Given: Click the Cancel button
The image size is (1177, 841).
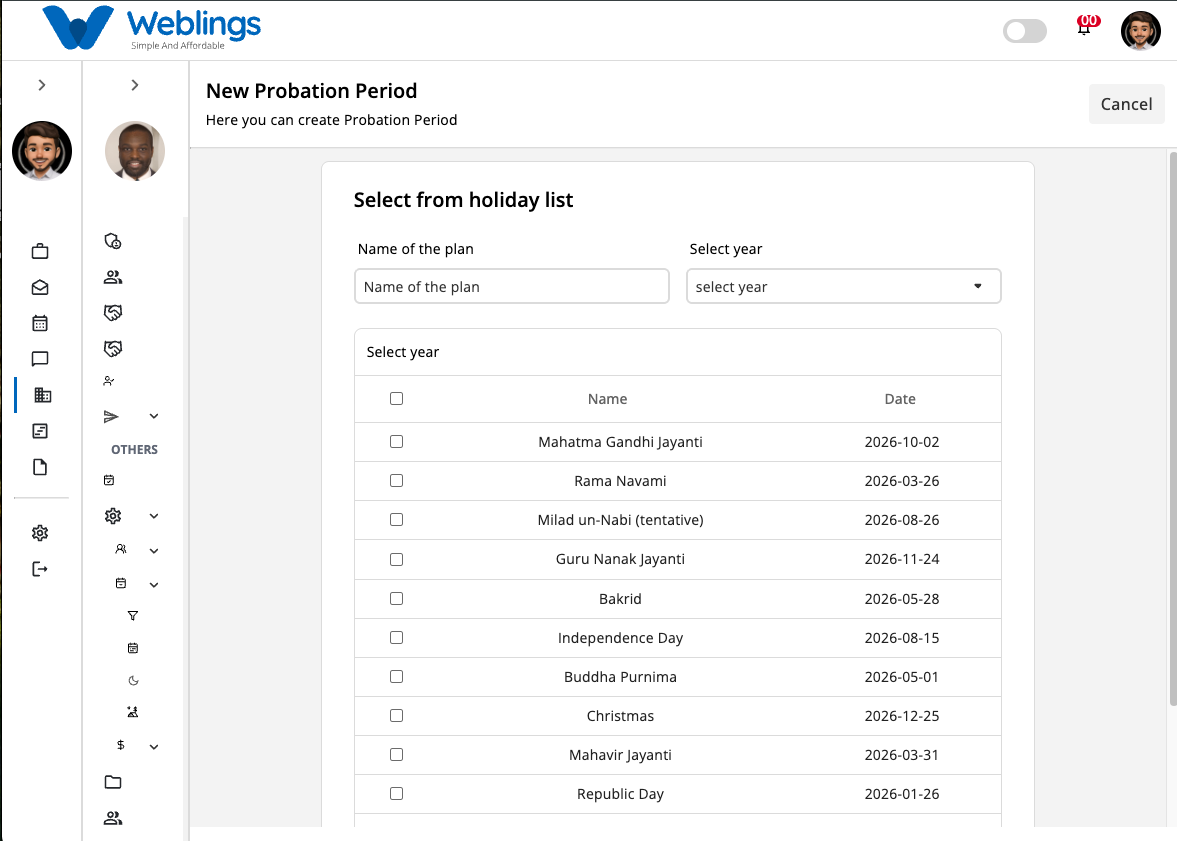Looking at the screenshot, I should (x=1127, y=104).
